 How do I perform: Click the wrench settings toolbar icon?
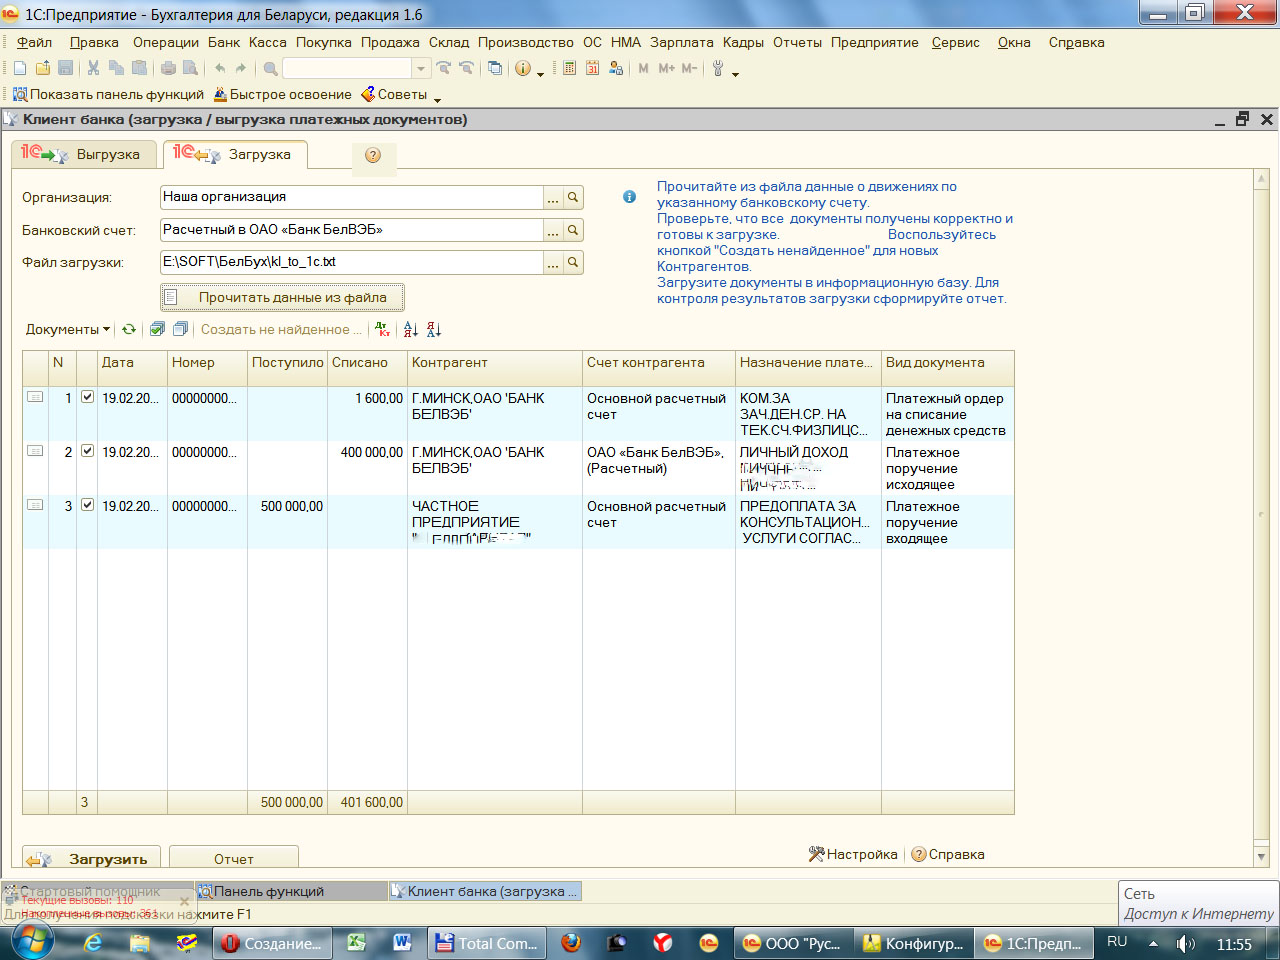coord(718,68)
